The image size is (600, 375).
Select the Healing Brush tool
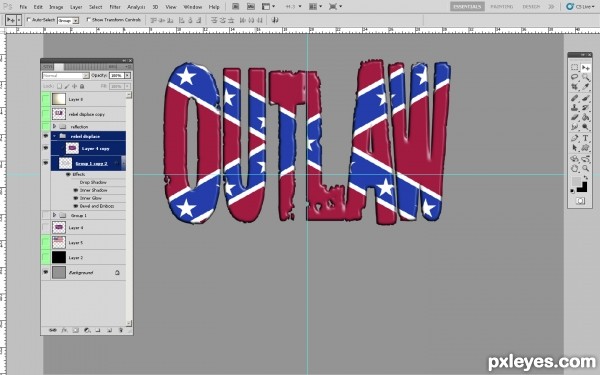click(574, 98)
